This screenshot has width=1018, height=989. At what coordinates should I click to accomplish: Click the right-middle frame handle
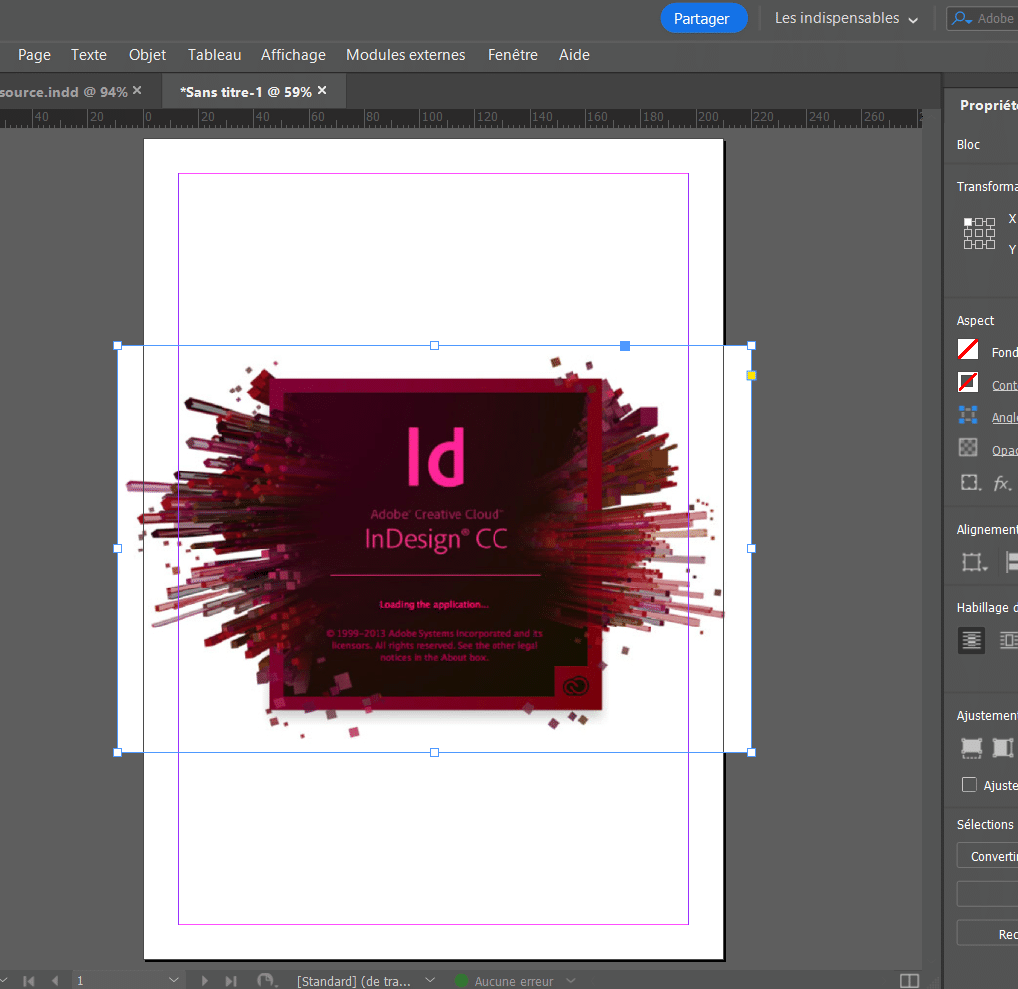point(751,549)
